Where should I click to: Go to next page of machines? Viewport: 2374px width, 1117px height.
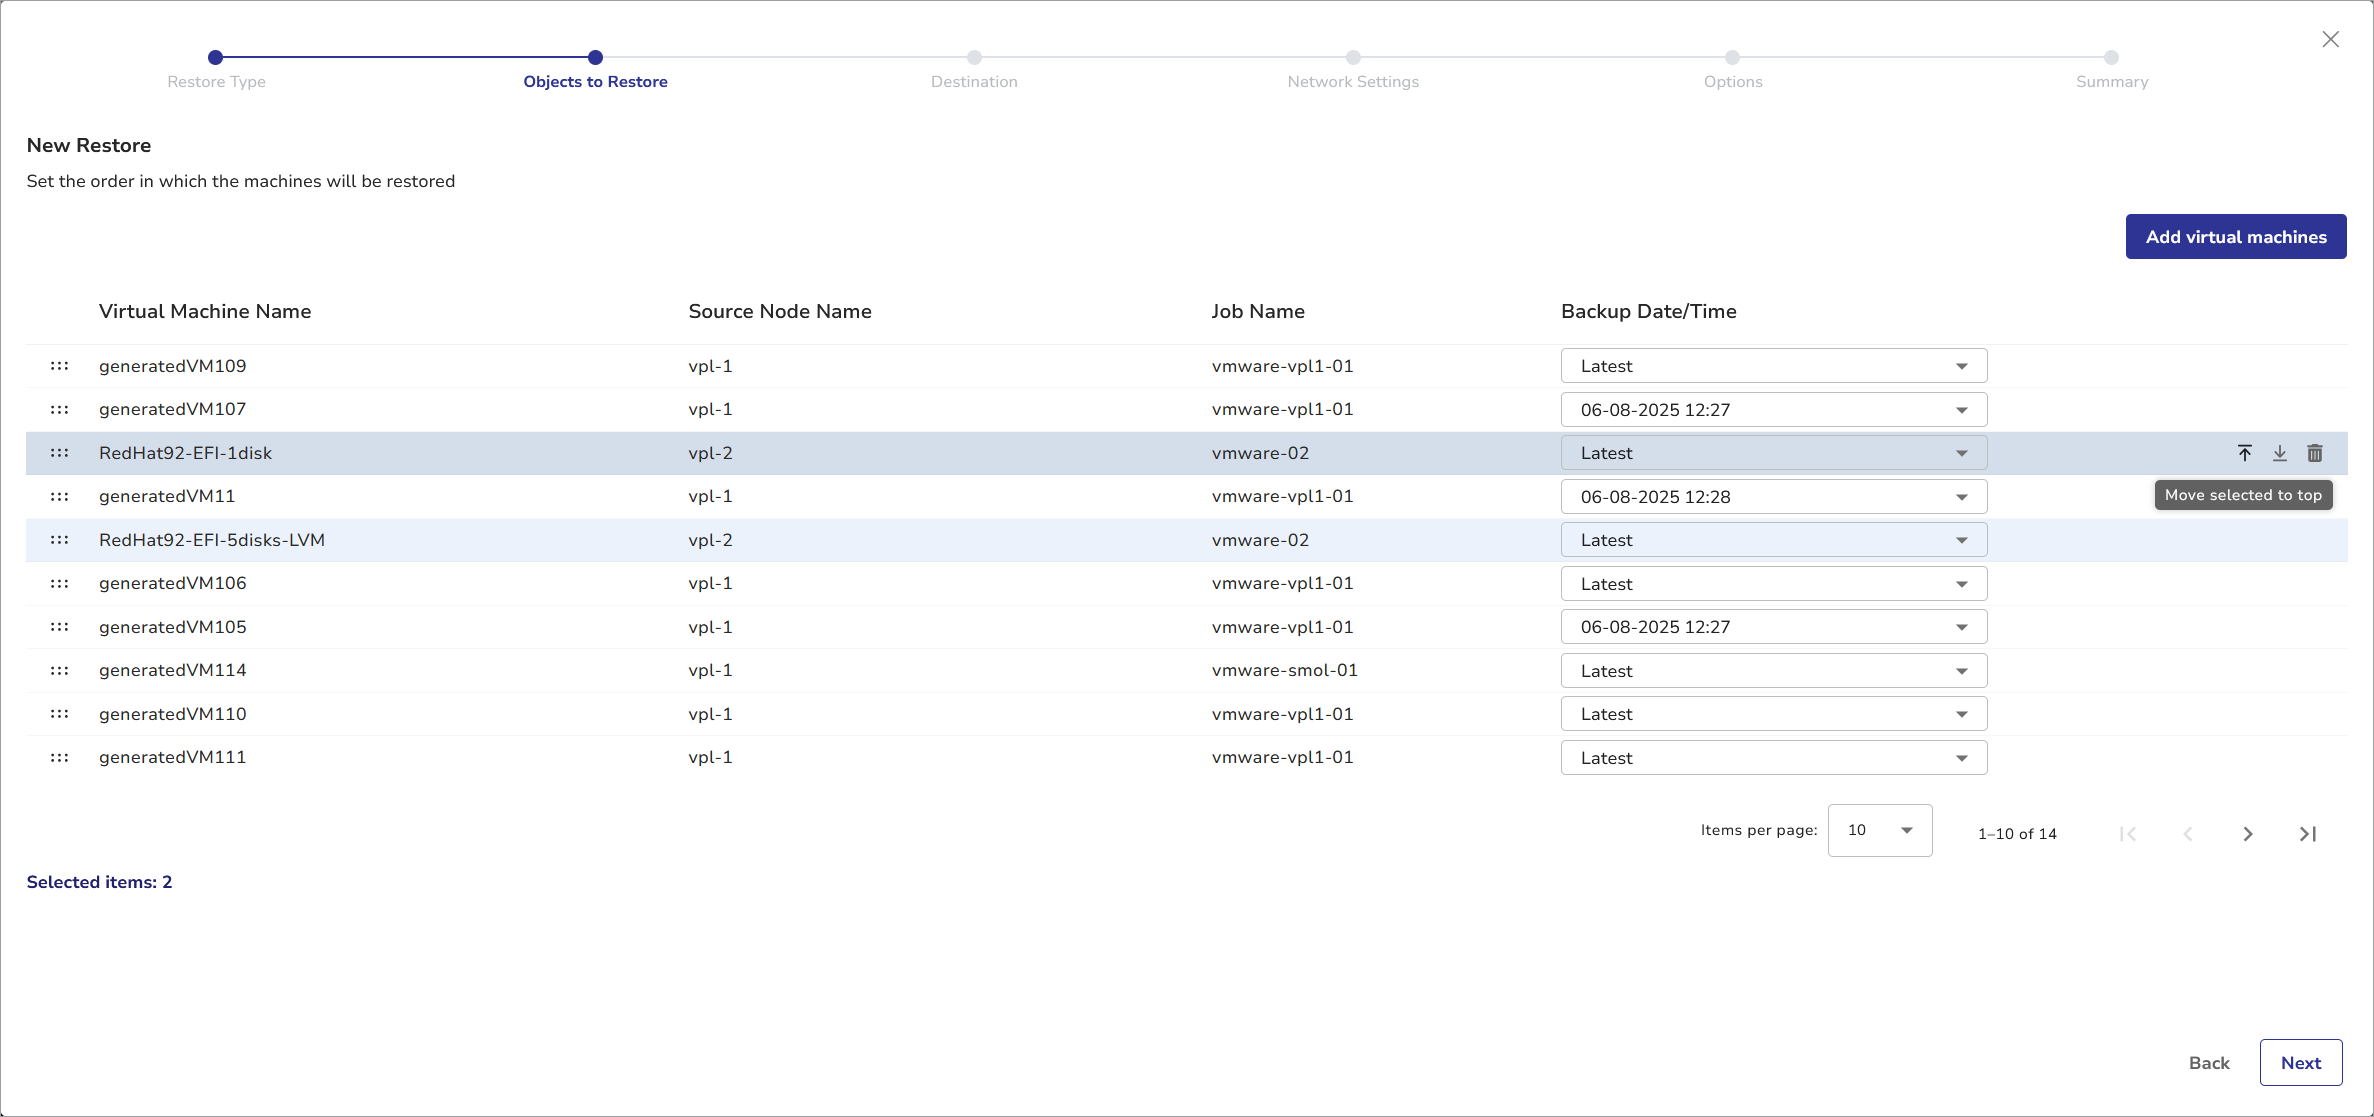(x=2247, y=834)
